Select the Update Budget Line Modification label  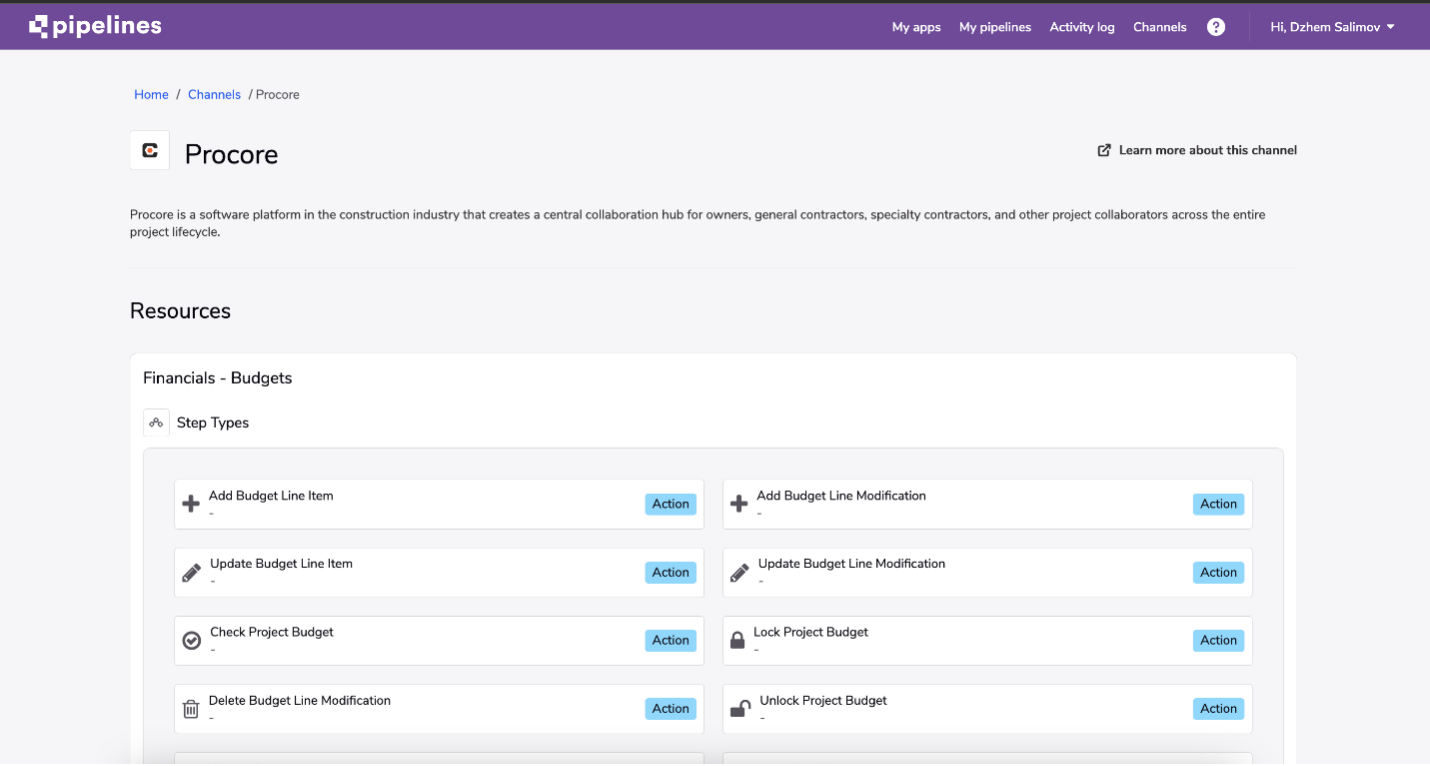(x=851, y=564)
